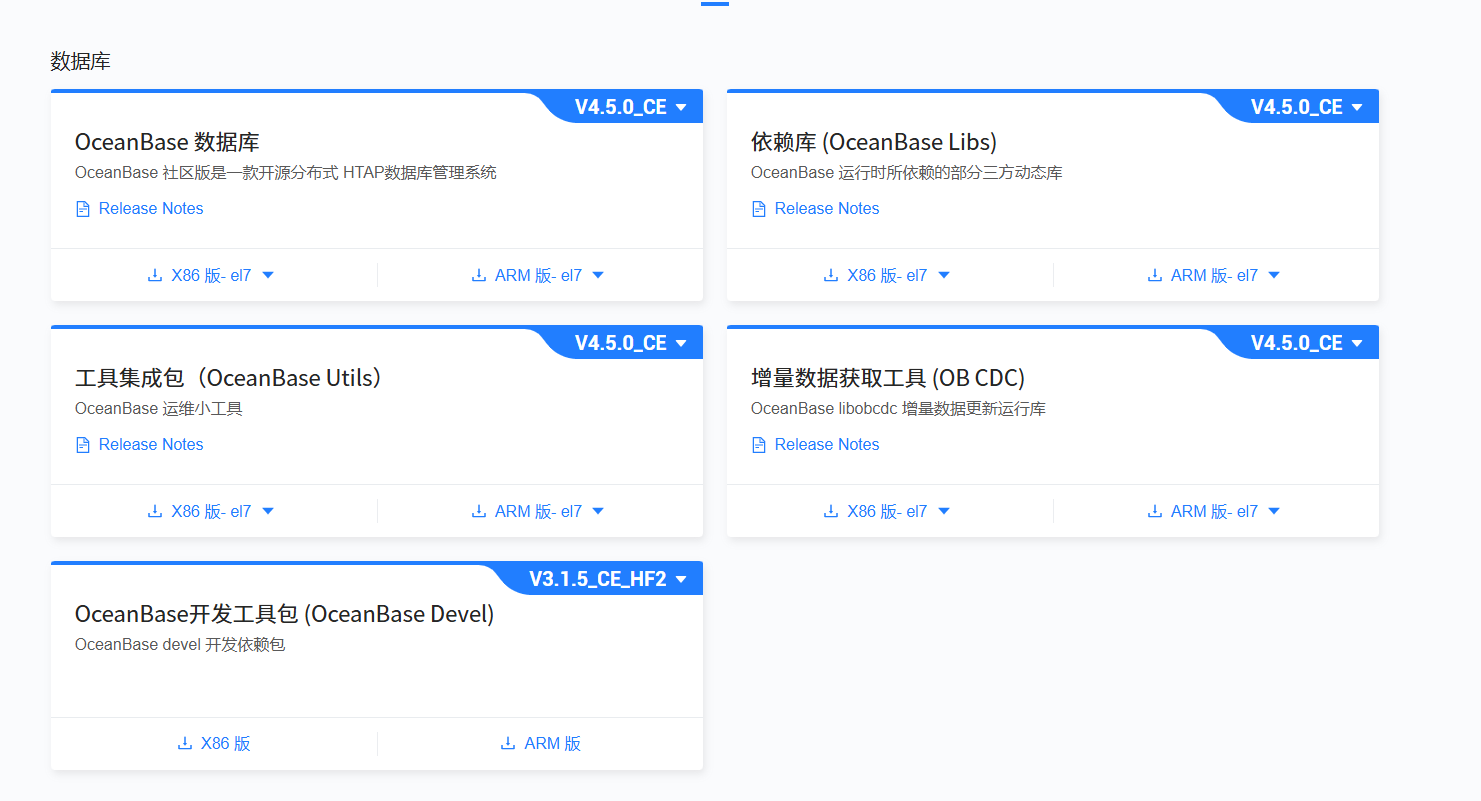Click the document icon beside Release Notes on OceanBase Libs card
Viewport: 1481px width, 801px height.
point(758,207)
